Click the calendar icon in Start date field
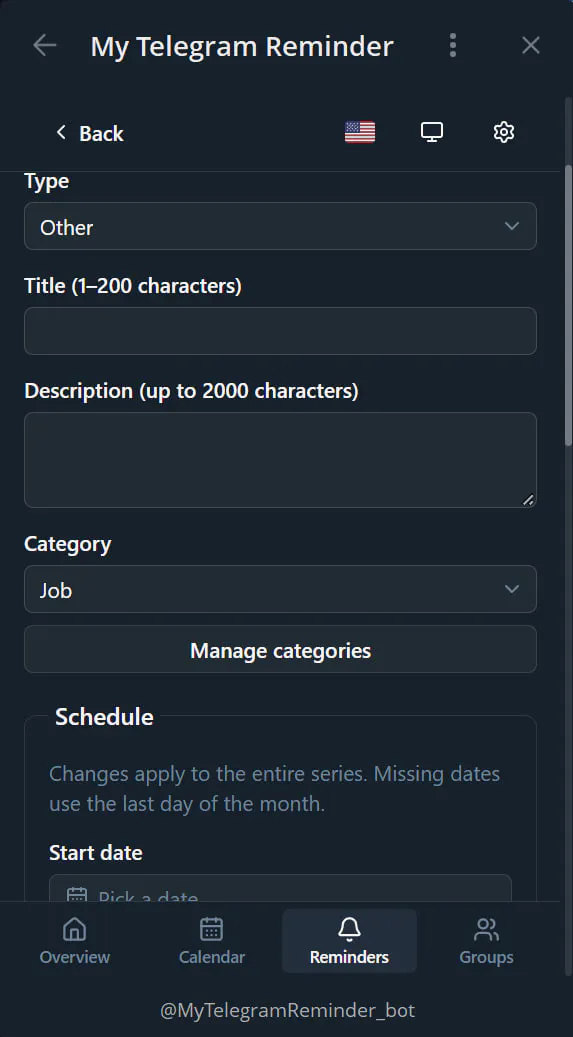 77,894
